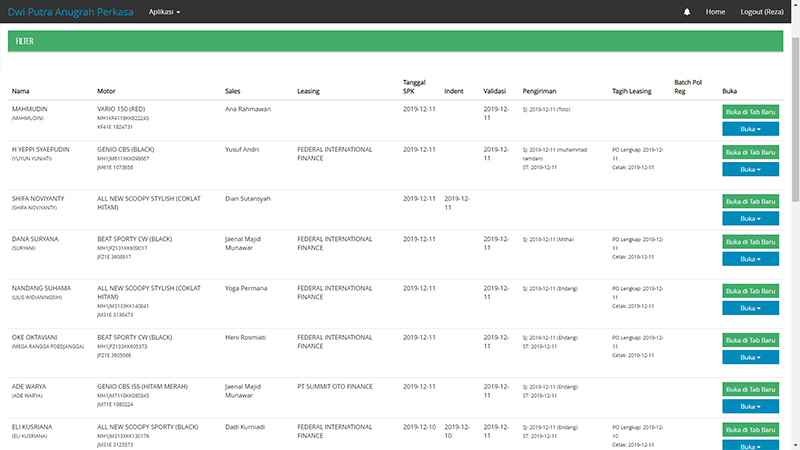Select the name ADE WARYA
Image resolution: width=800 pixels, height=450 pixels.
(29, 387)
